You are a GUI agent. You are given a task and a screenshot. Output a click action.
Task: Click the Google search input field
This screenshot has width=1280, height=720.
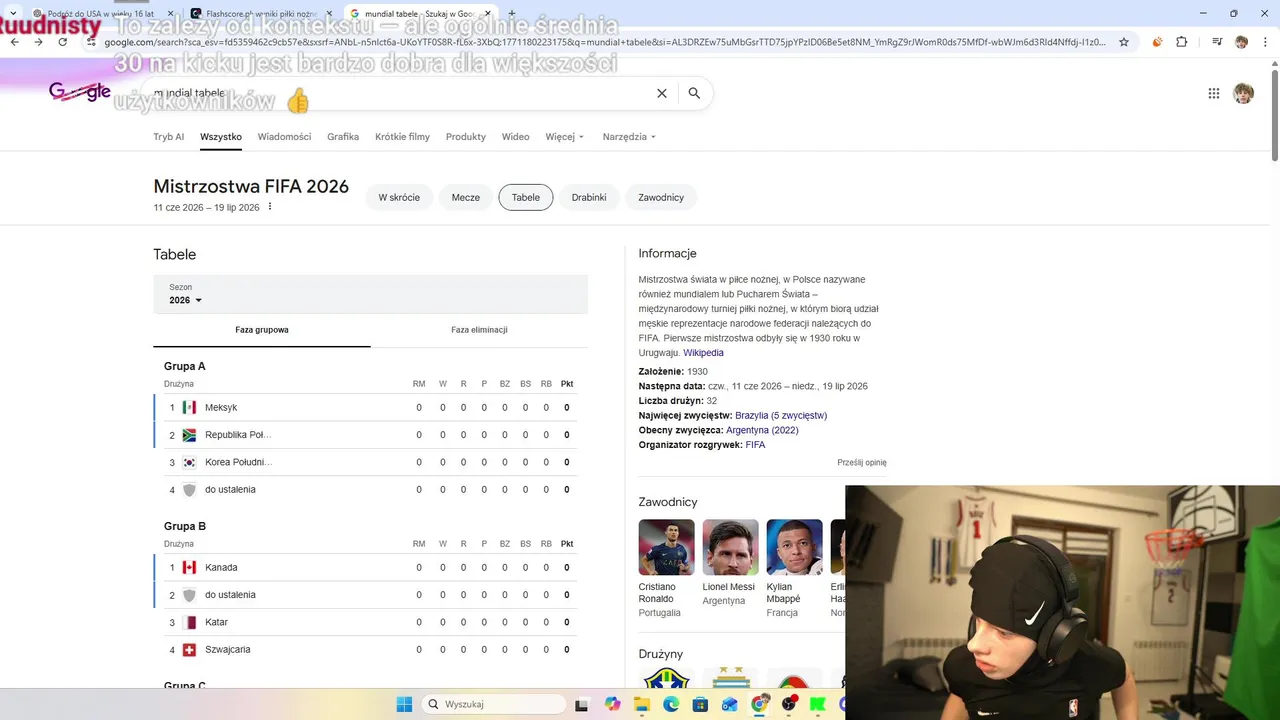[x=400, y=93]
